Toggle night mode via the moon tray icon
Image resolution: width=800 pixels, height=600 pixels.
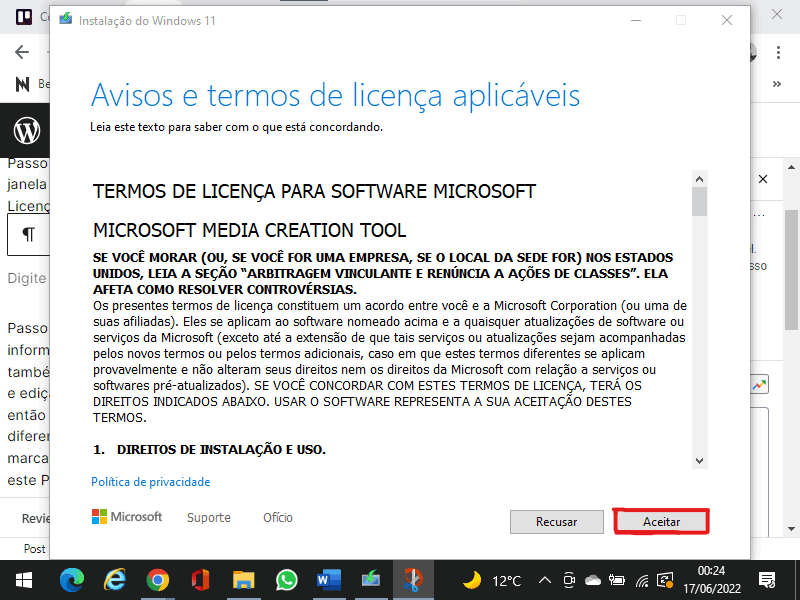(471, 580)
